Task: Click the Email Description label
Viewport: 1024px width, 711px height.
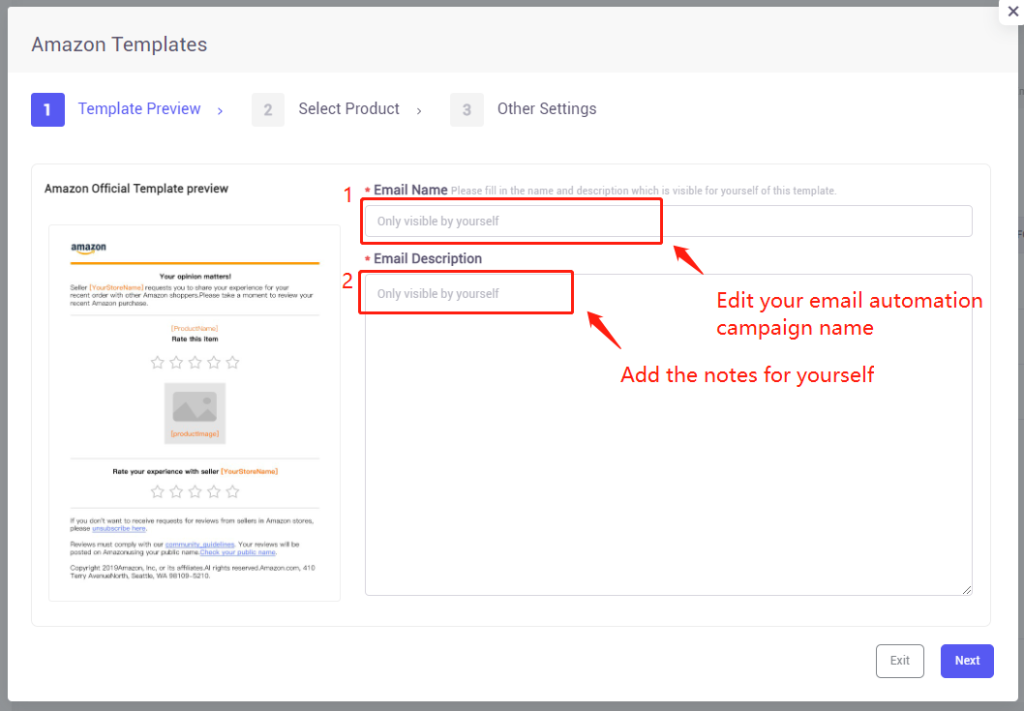Action: [428, 259]
